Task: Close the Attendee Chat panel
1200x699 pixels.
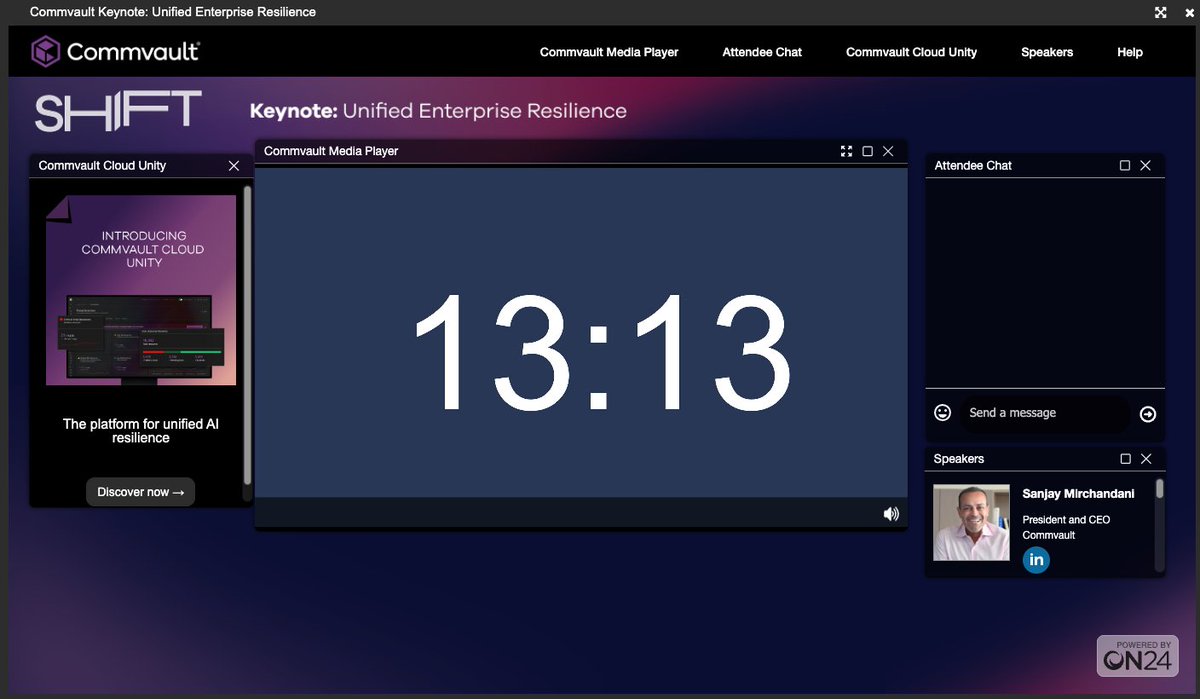Action: [1146, 165]
